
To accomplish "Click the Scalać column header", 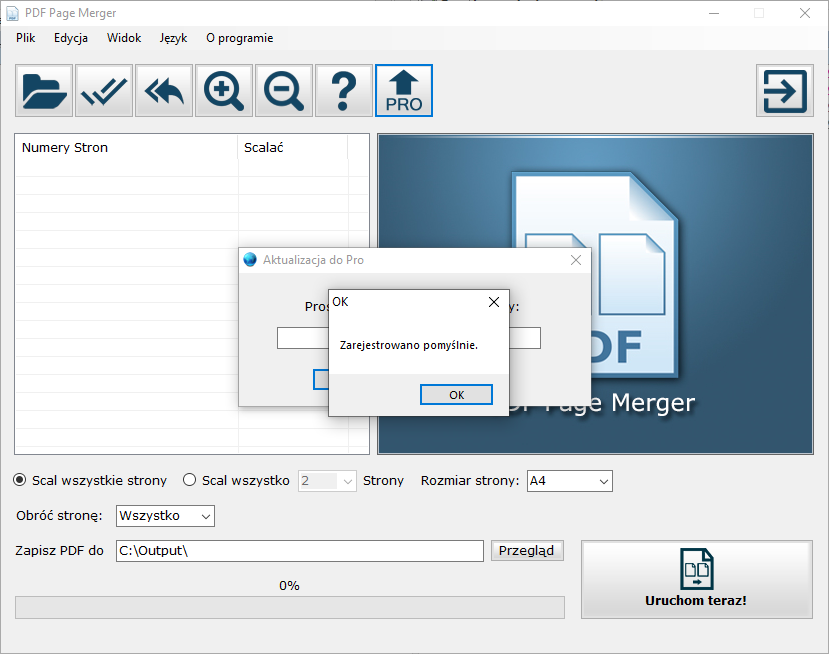I will [x=293, y=148].
